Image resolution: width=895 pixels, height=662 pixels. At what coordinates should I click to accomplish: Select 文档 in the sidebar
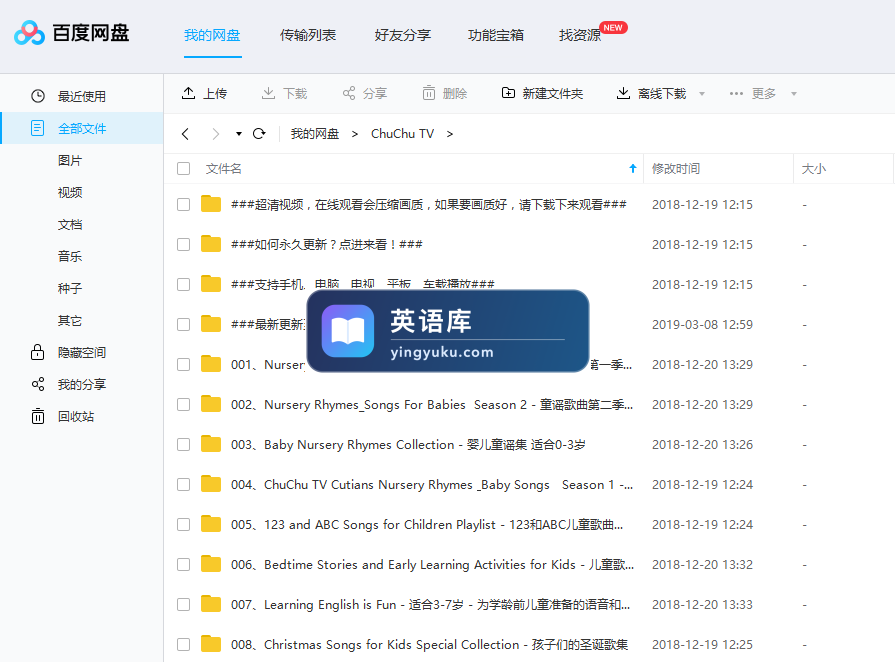pos(70,224)
